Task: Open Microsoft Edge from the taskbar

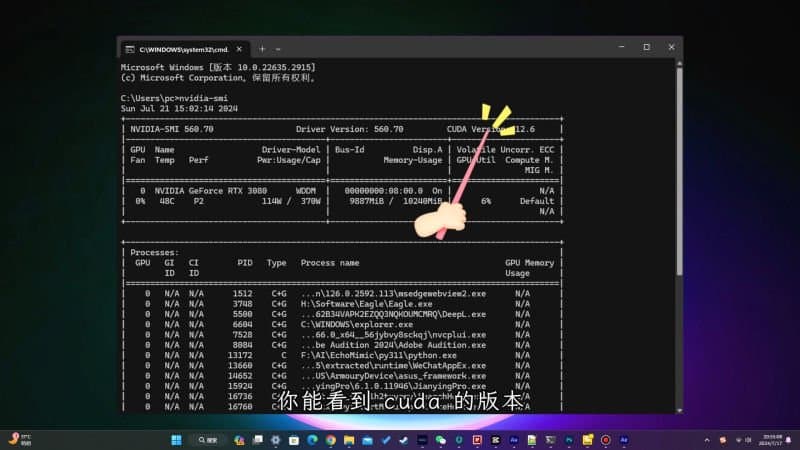Action: coord(312,440)
